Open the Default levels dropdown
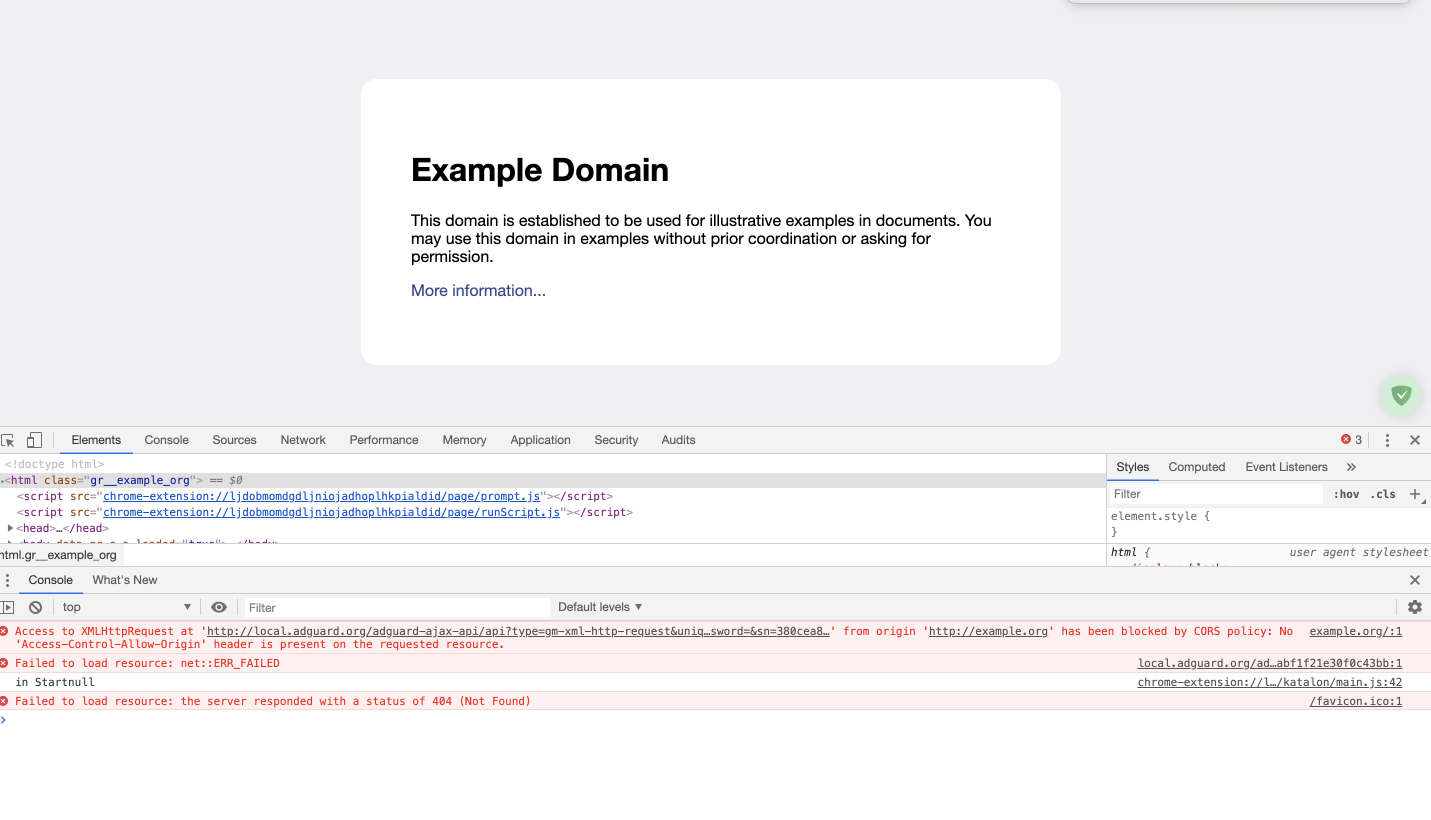 pos(600,607)
